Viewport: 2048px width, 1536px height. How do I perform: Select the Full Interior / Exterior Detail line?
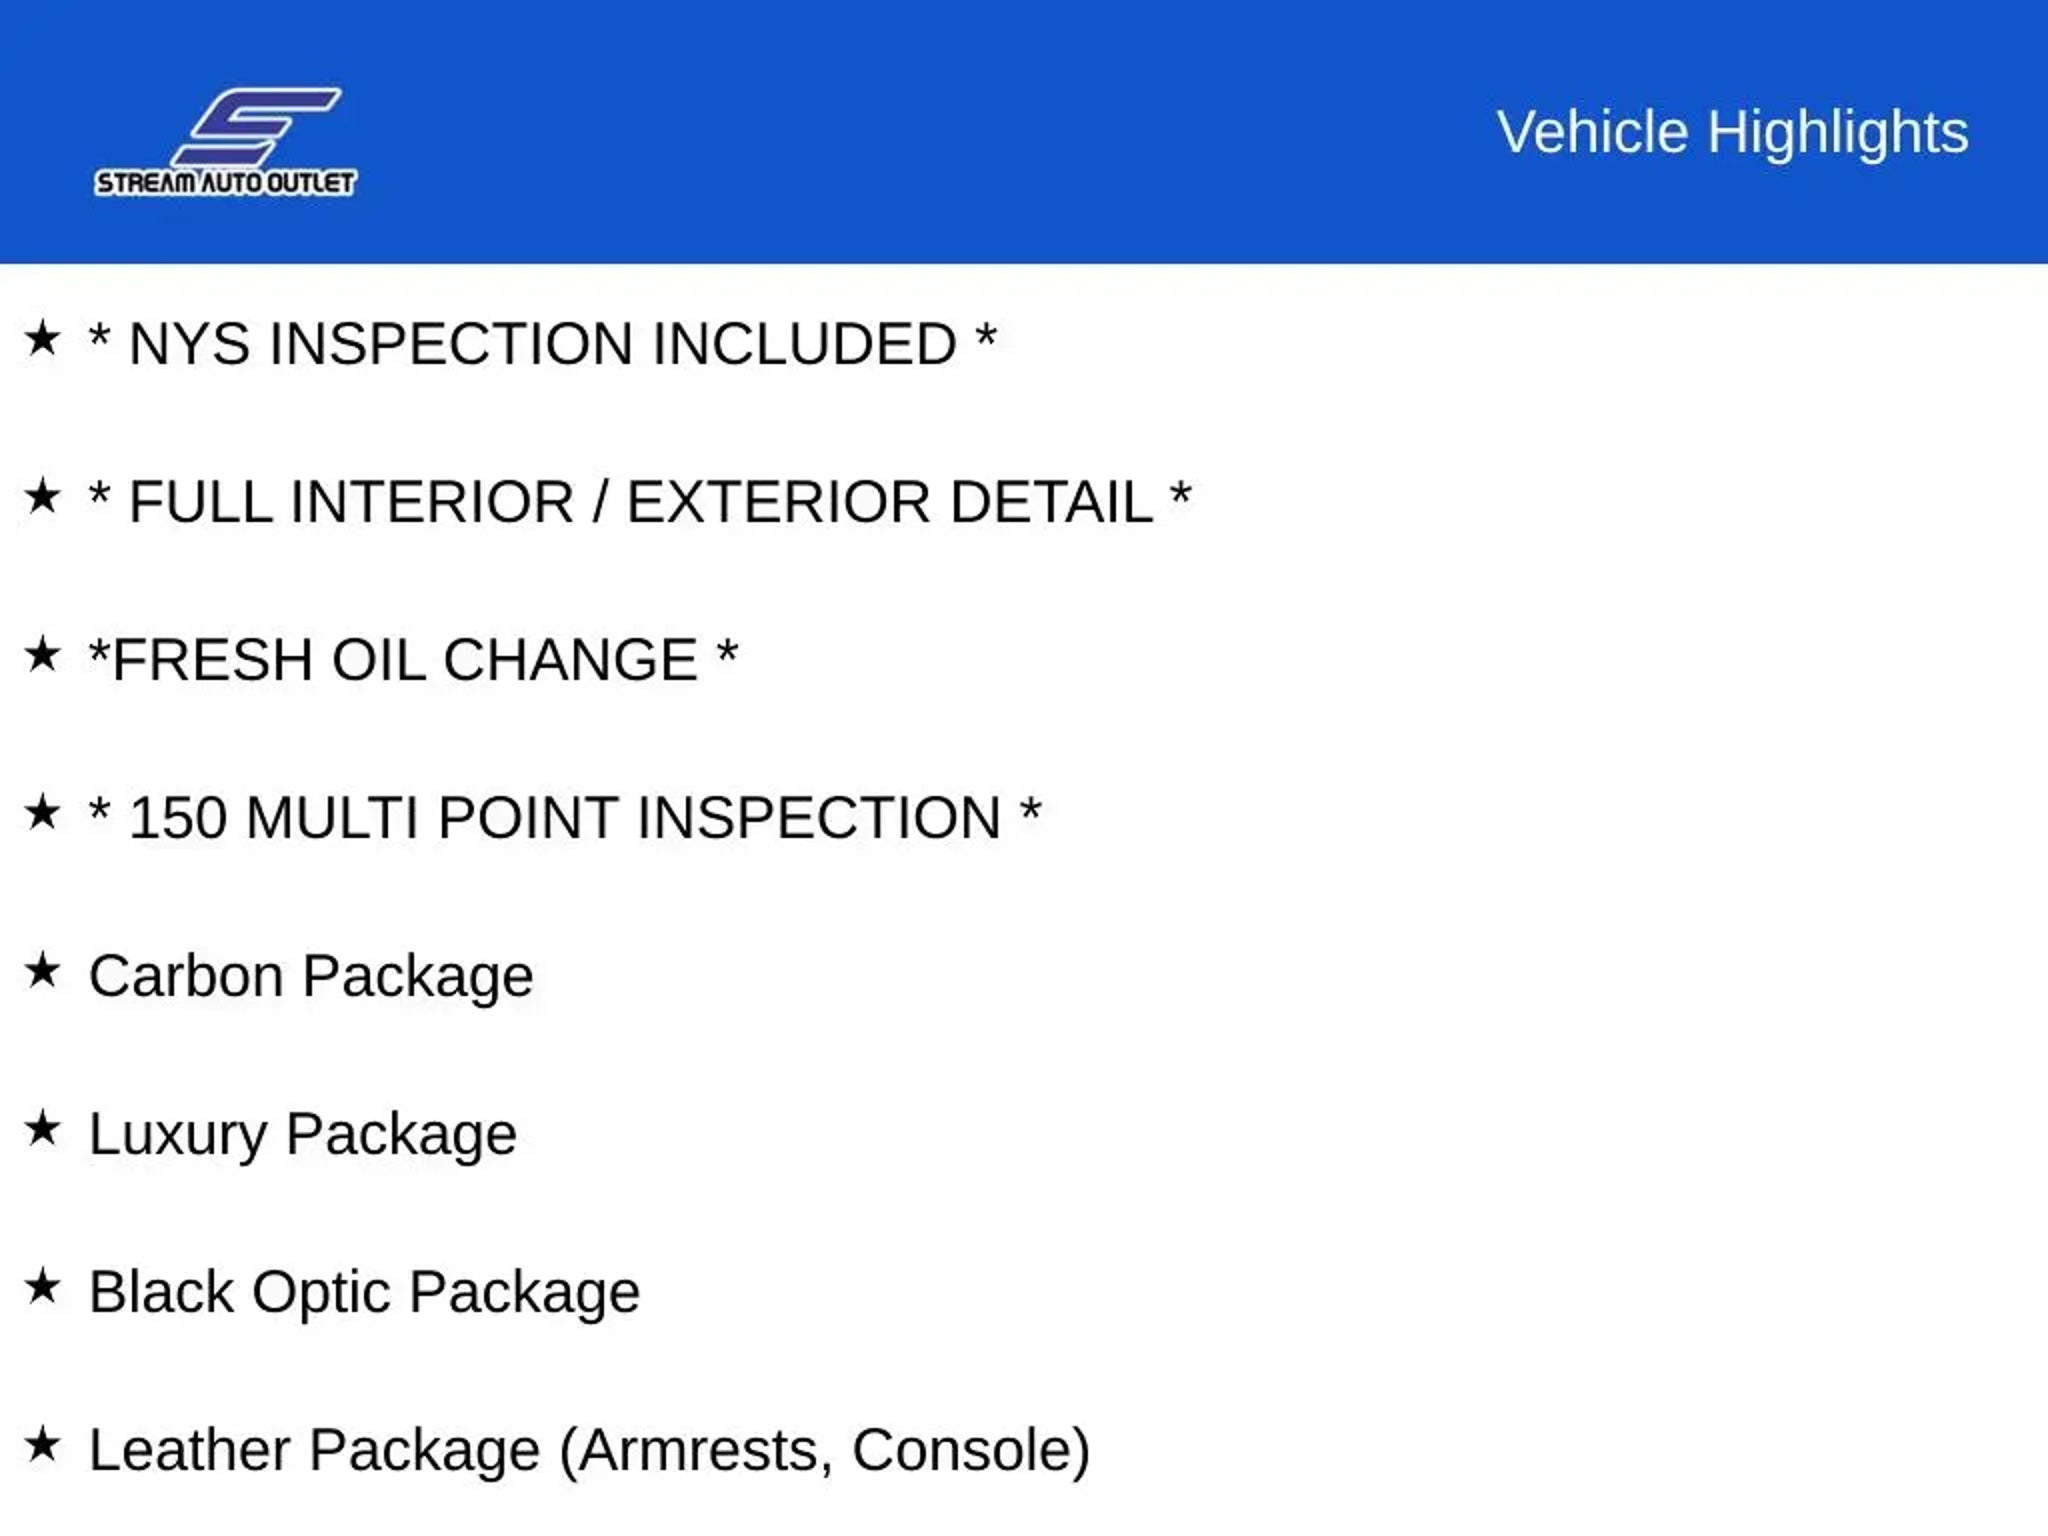pos(640,502)
